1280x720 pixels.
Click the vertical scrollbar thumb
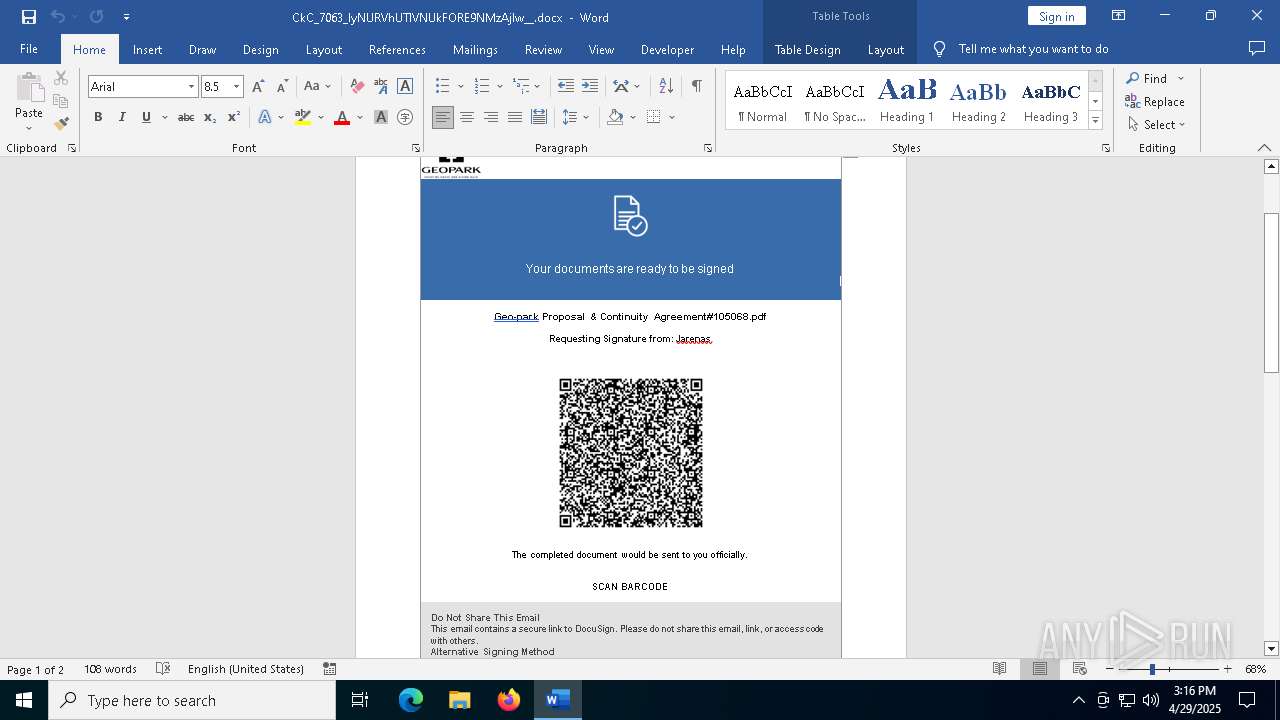(1272, 293)
